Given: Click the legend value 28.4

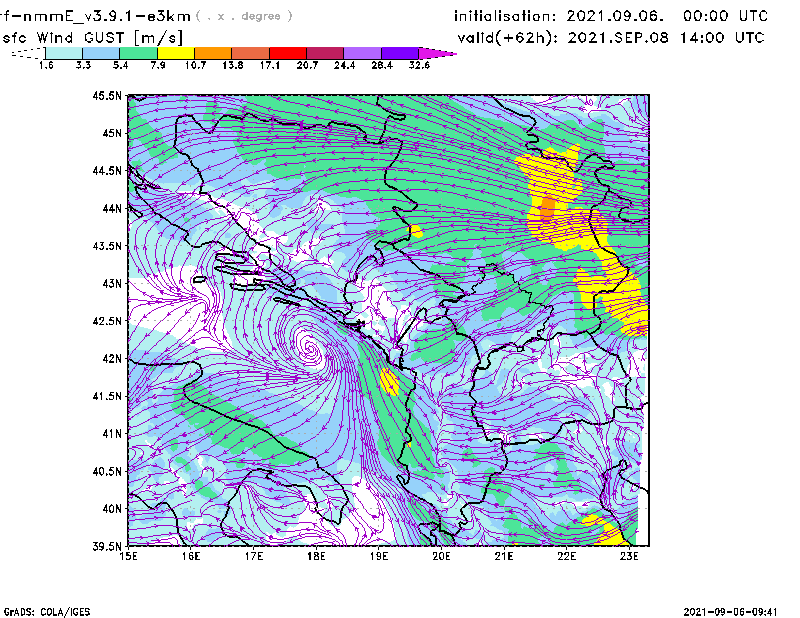Looking at the screenshot, I should [382, 65].
